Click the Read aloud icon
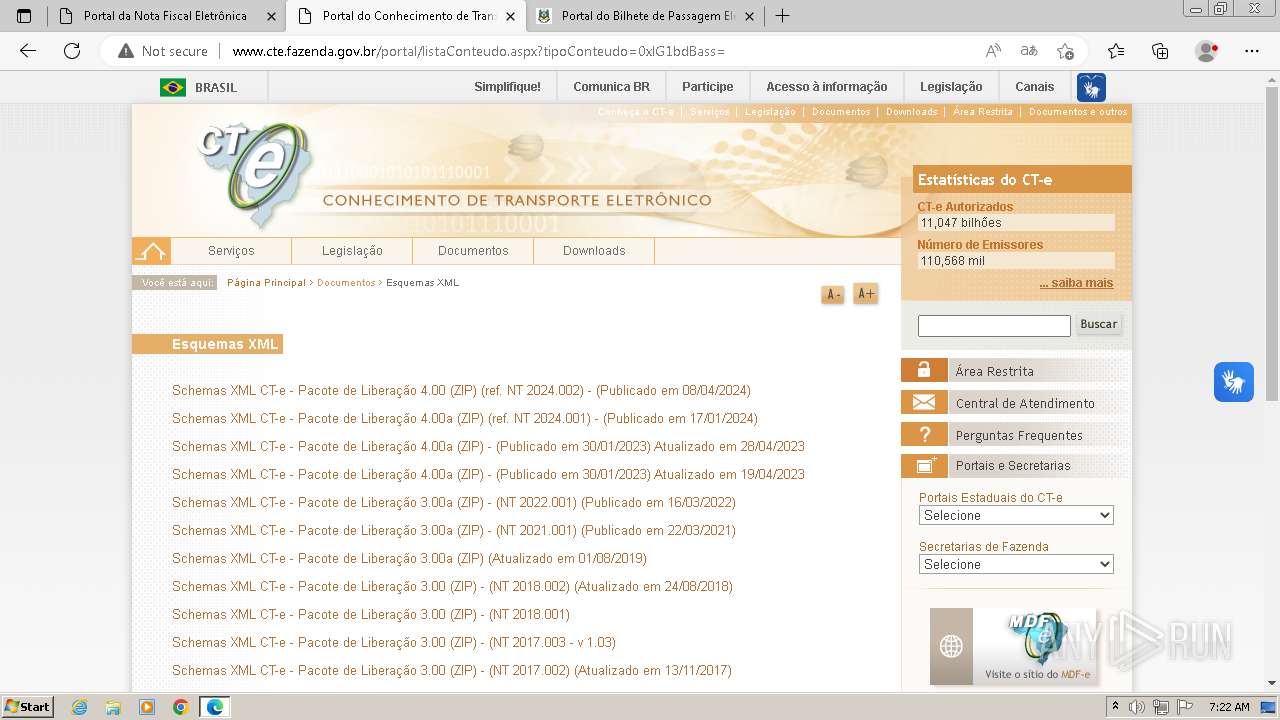 (993, 51)
